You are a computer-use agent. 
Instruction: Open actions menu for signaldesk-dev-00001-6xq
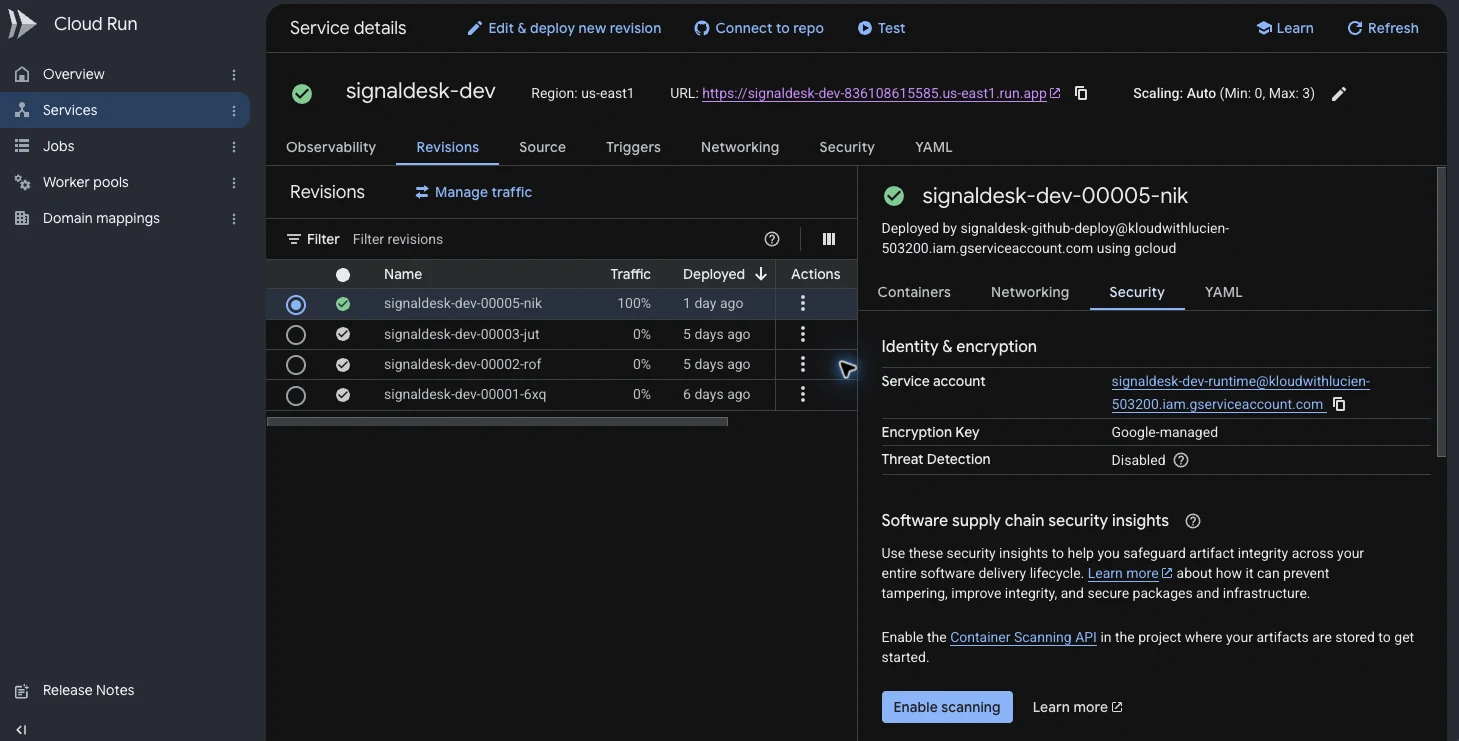click(x=803, y=395)
